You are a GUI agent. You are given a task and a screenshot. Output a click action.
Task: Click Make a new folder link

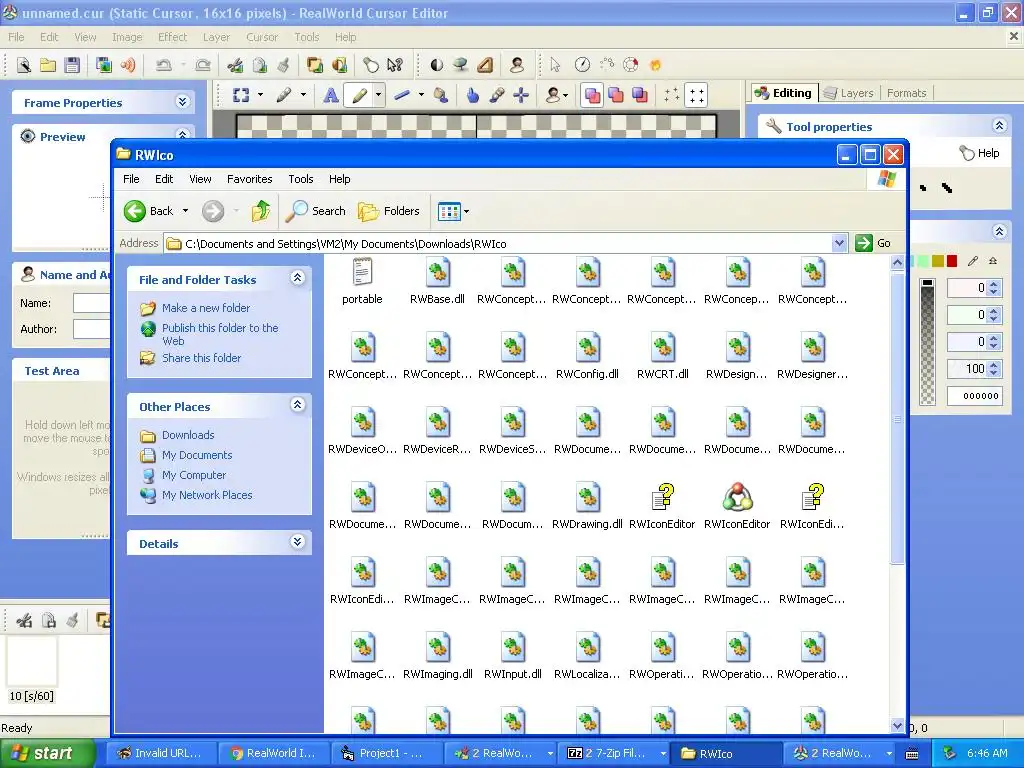click(206, 308)
